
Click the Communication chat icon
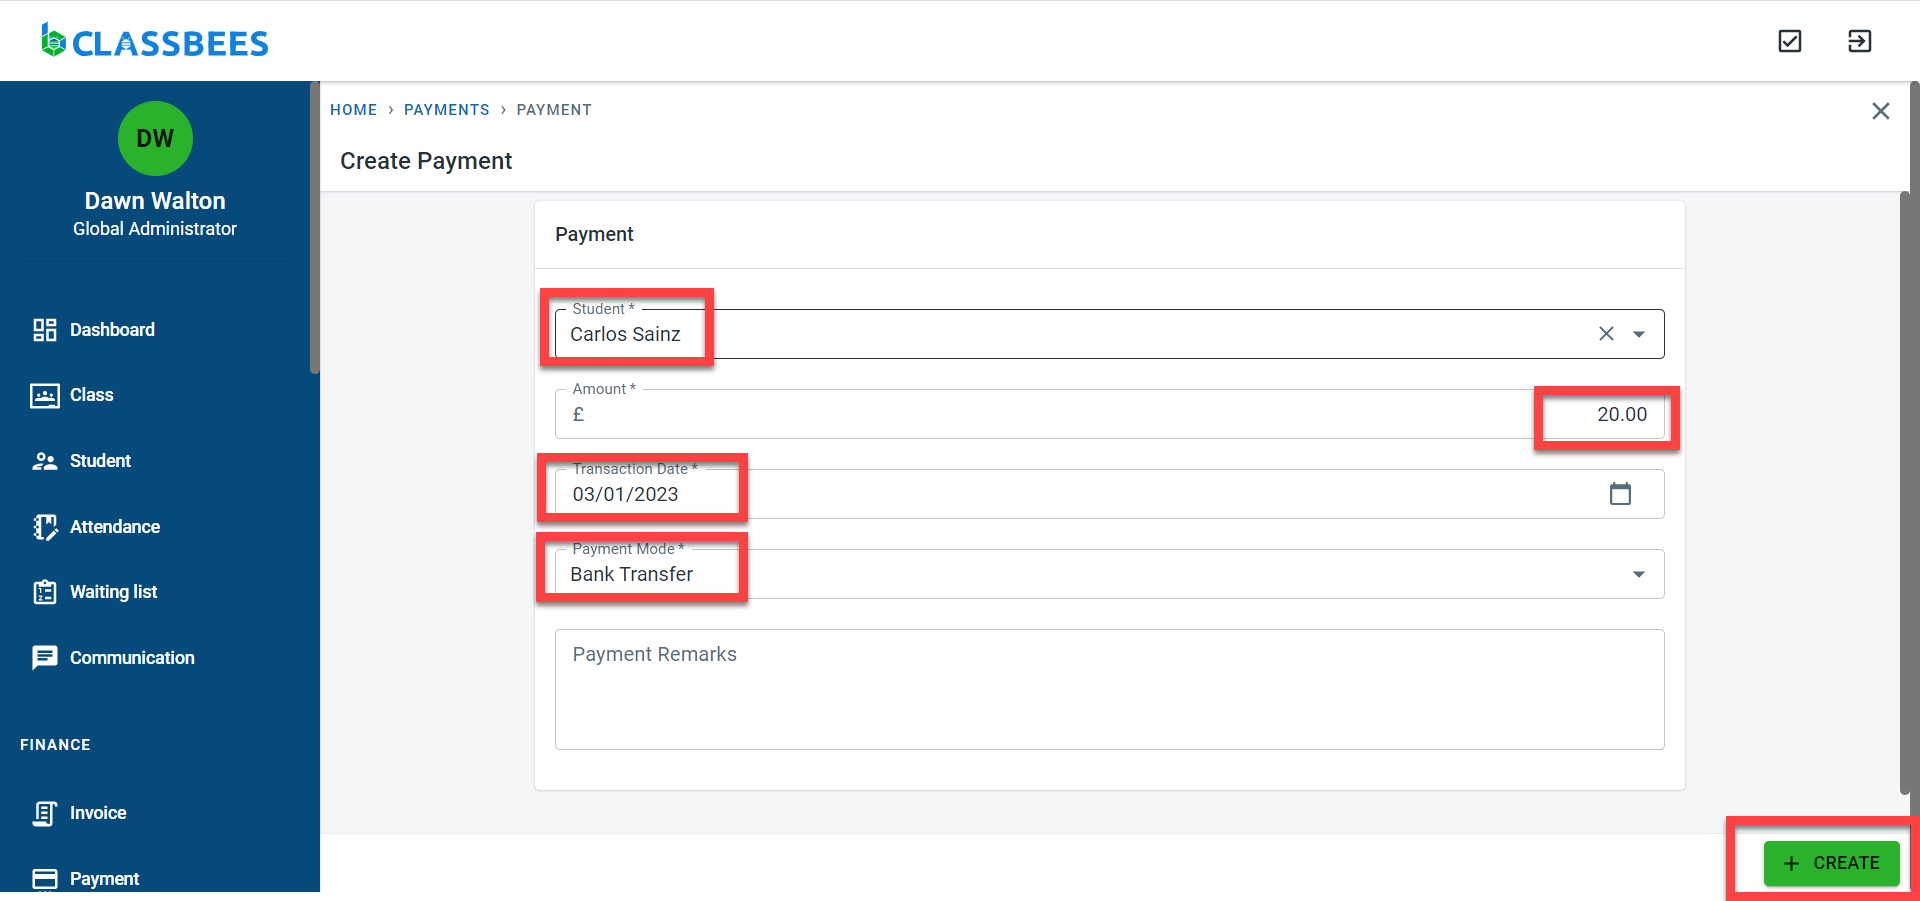coord(44,658)
